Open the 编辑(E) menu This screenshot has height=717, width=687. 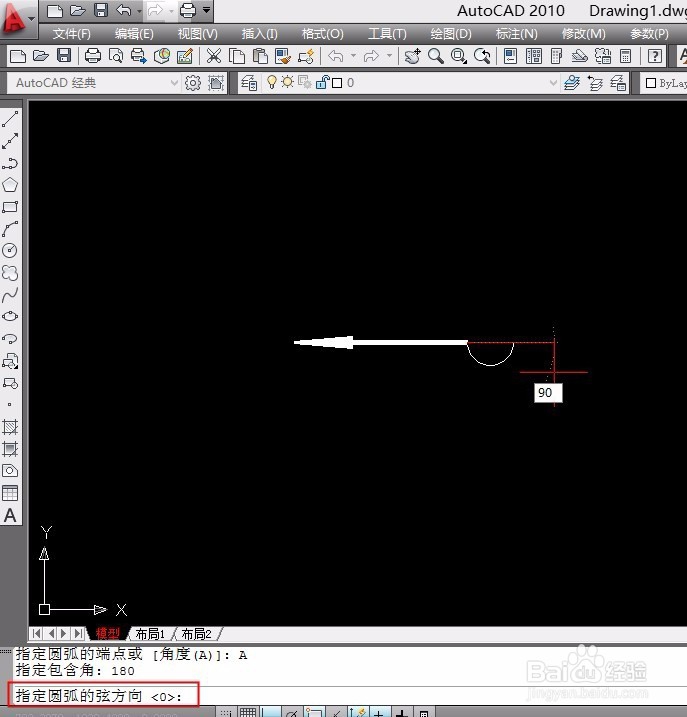click(134, 34)
